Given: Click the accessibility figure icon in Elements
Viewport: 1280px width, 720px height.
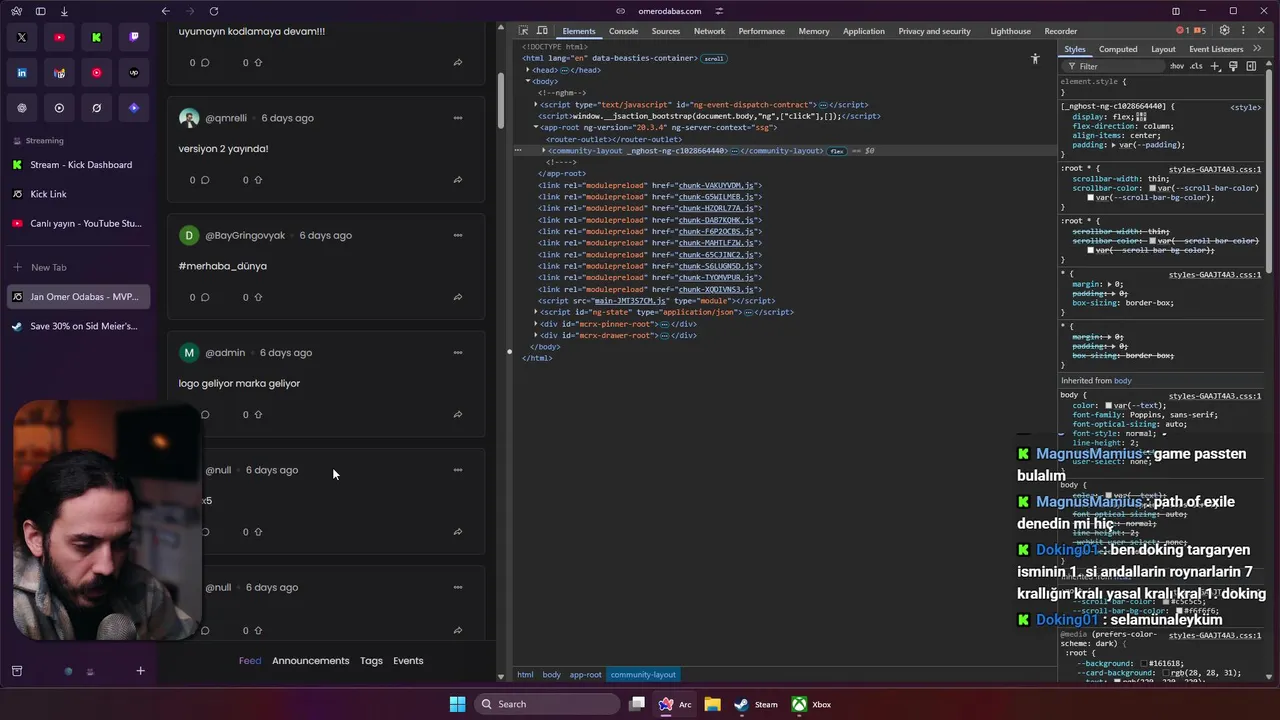Looking at the screenshot, I should click(x=1035, y=59).
